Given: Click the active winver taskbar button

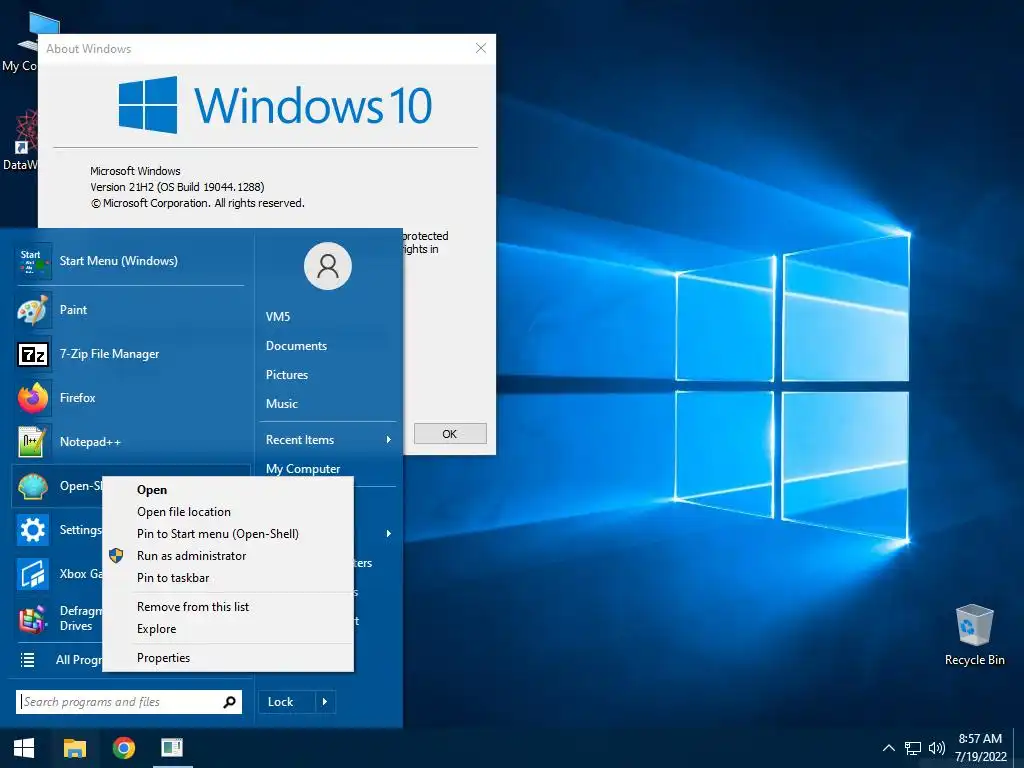Looking at the screenshot, I should click(172, 748).
